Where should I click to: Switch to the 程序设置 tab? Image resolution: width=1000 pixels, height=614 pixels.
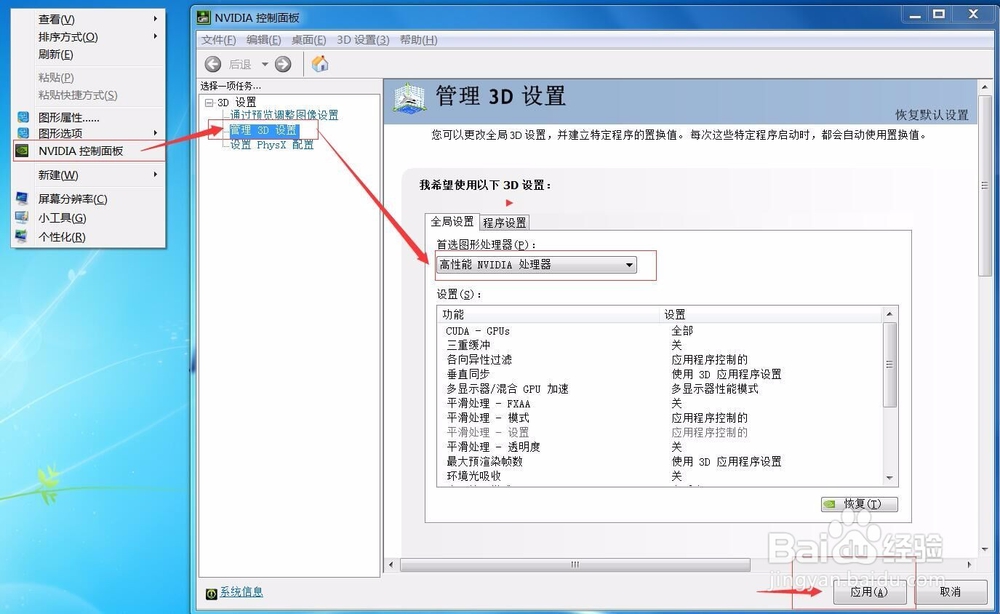click(504, 223)
